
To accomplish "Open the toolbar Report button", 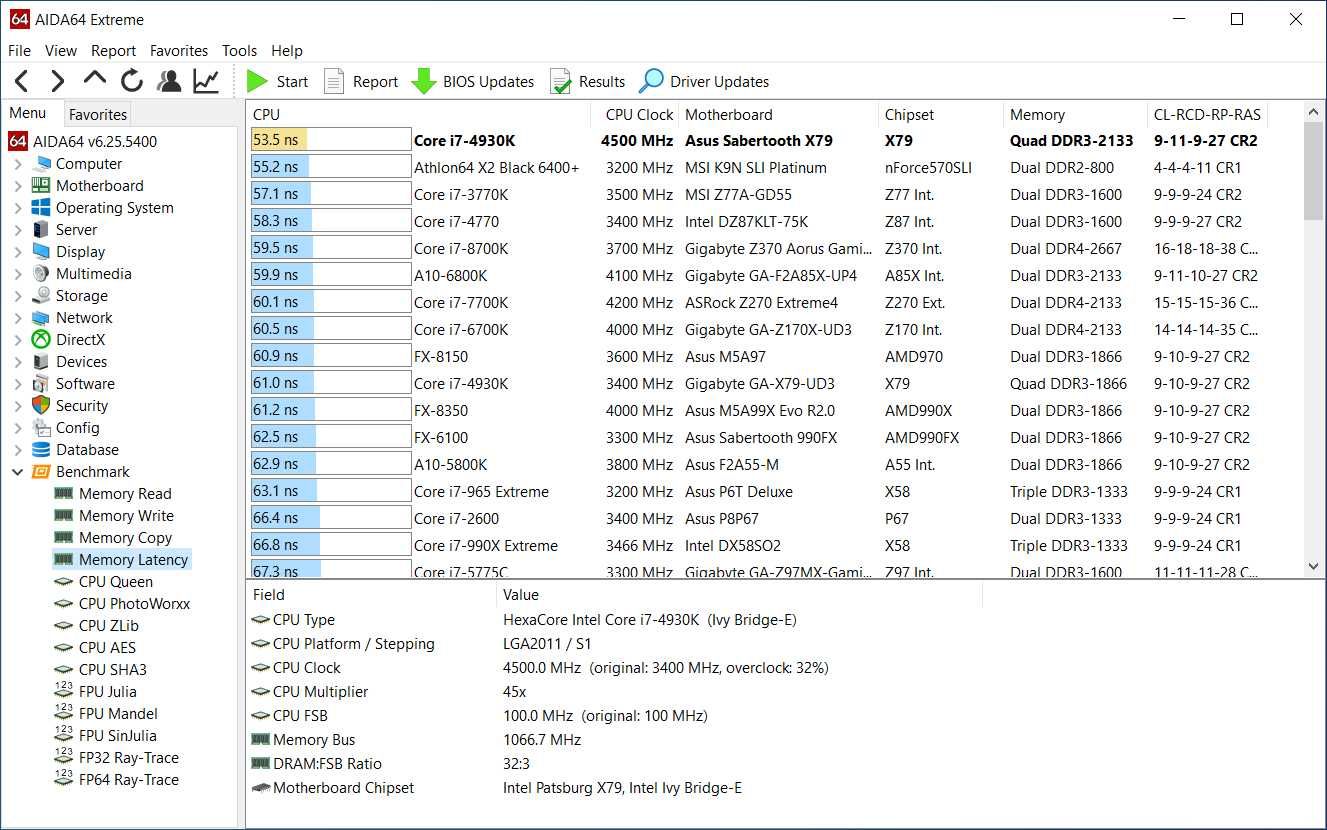I will pos(361,82).
